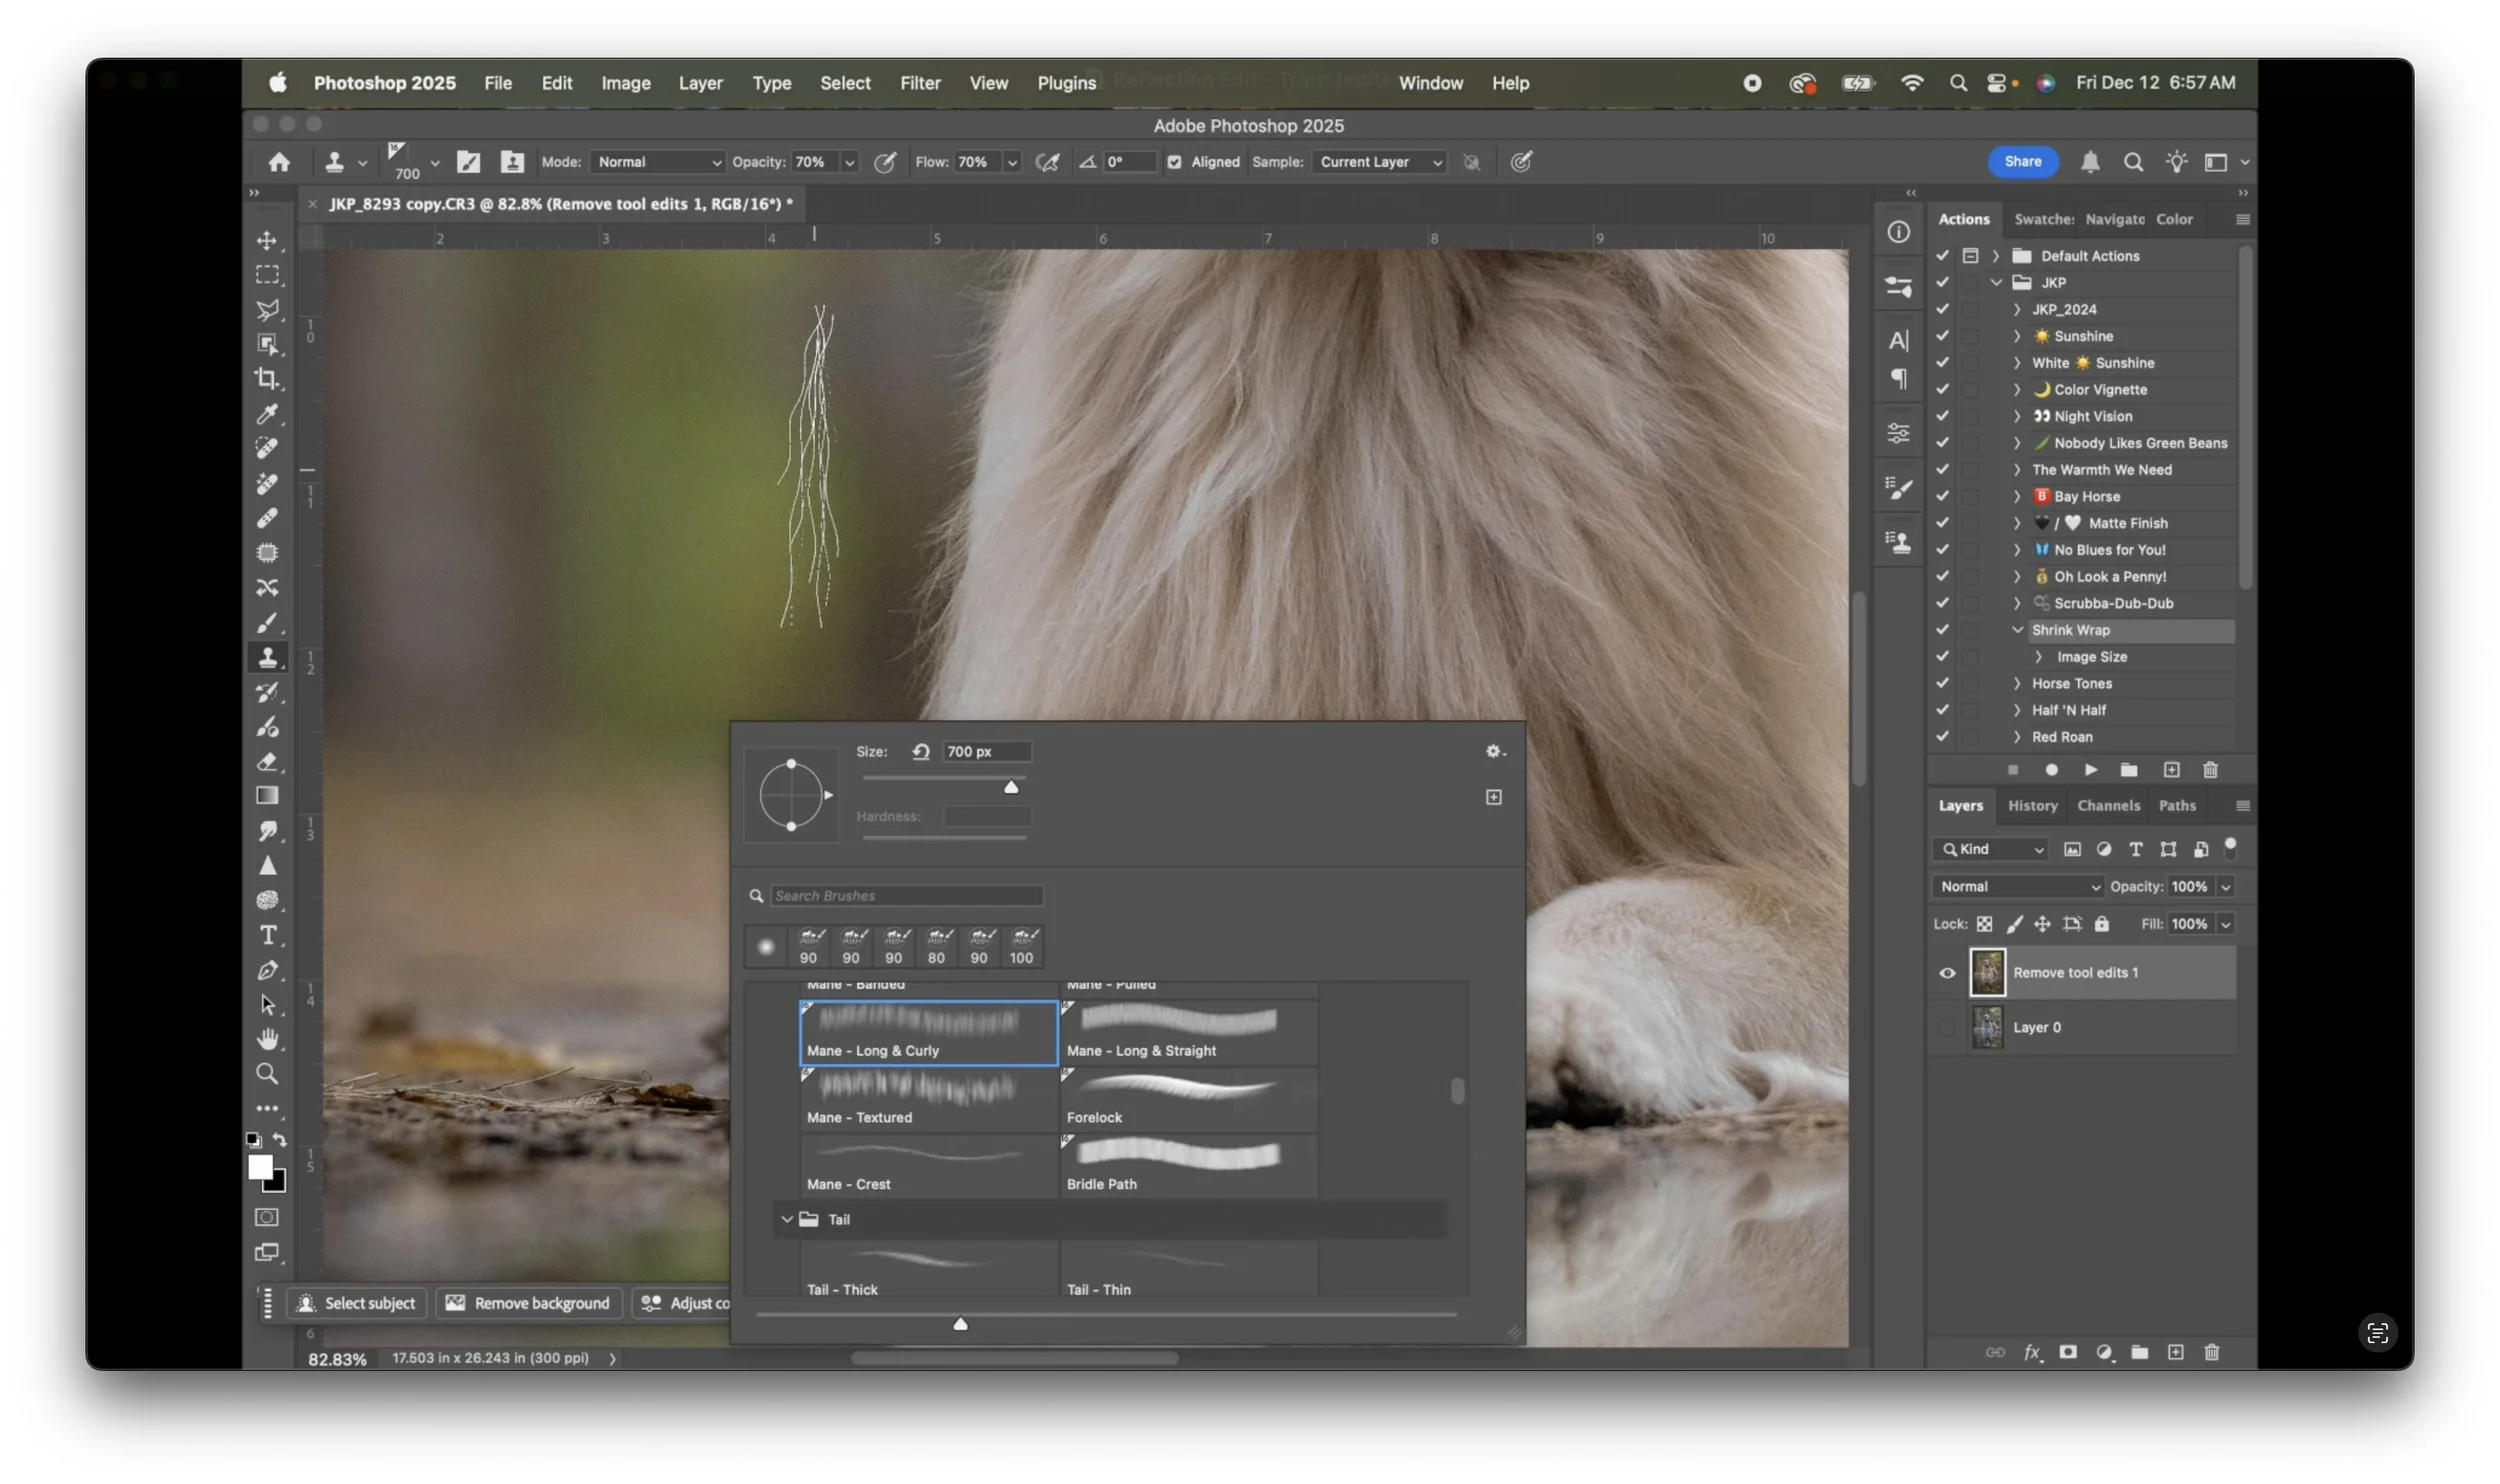Hide the Remove tool edits 1 layer

pos(1947,973)
